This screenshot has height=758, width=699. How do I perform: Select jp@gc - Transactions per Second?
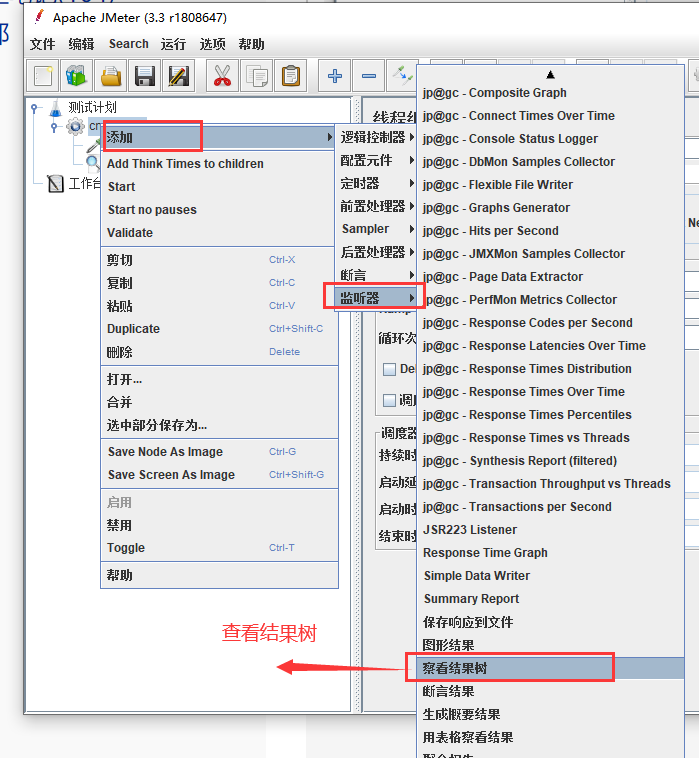pos(551,507)
